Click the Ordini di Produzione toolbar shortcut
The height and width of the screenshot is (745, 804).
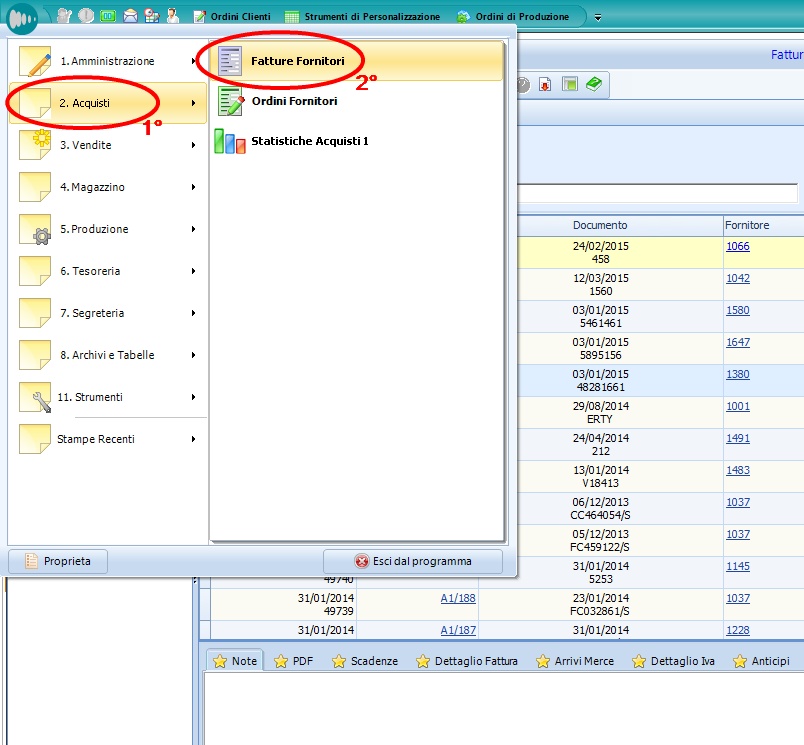pos(512,17)
